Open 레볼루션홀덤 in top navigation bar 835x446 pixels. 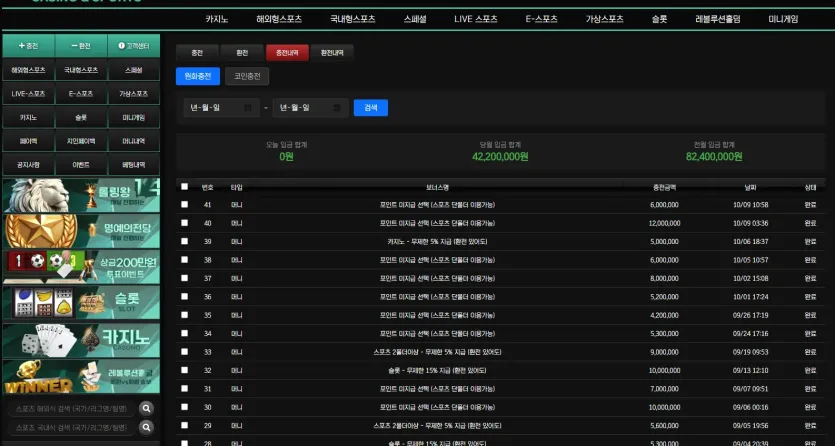click(718, 19)
